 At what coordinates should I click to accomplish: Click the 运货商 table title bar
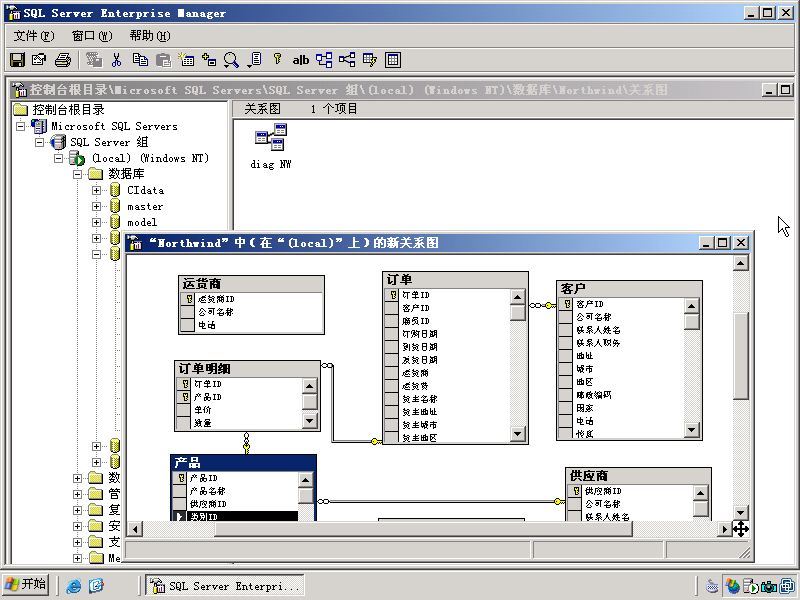[252, 284]
